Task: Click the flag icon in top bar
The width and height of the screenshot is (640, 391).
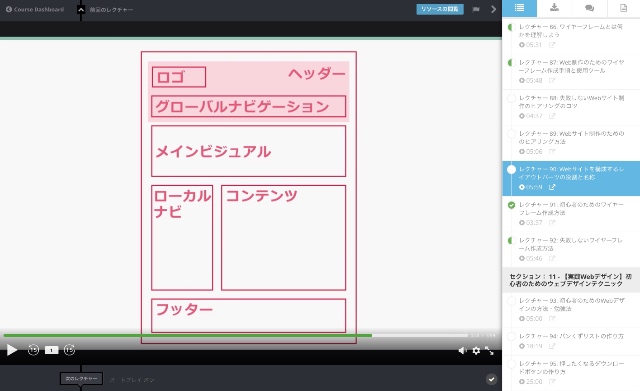Action: tap(476, 9)
